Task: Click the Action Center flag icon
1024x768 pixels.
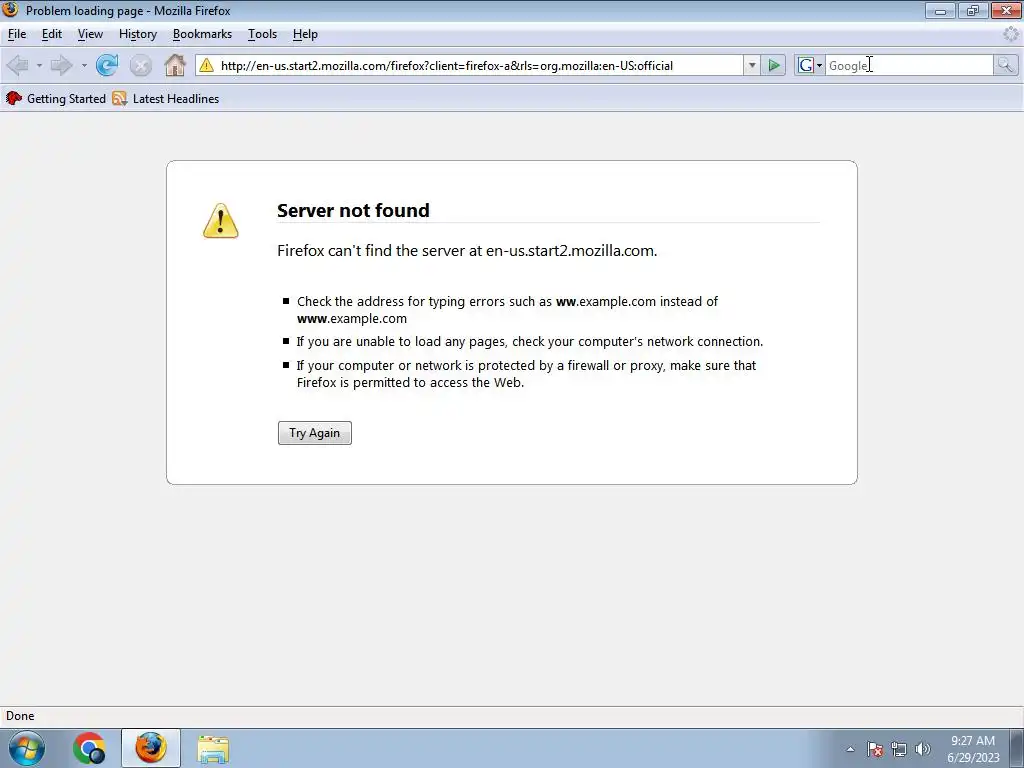Action: (875, 749)
